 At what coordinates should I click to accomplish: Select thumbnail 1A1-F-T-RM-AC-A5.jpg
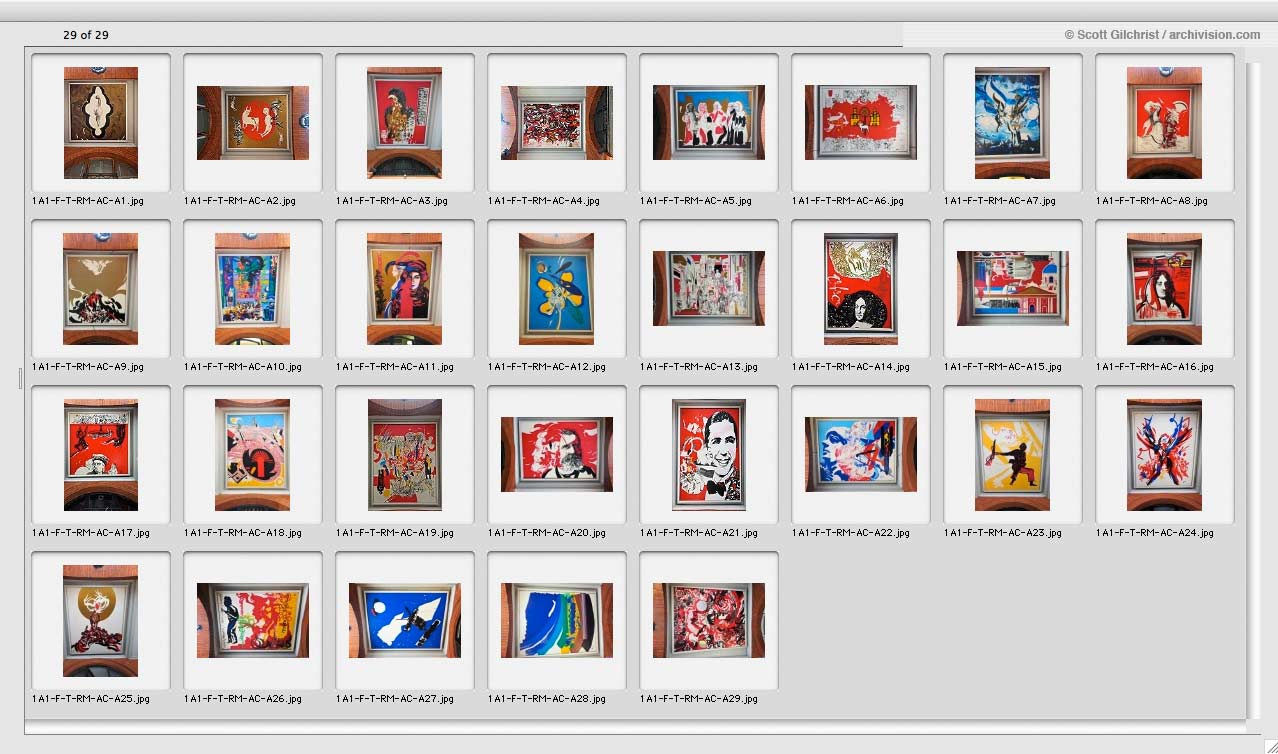point(709,123)
